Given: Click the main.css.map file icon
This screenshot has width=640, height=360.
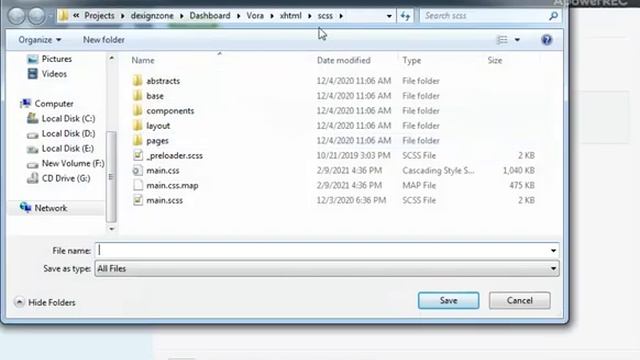Looking at the screenshot, I should click(138, 185).
